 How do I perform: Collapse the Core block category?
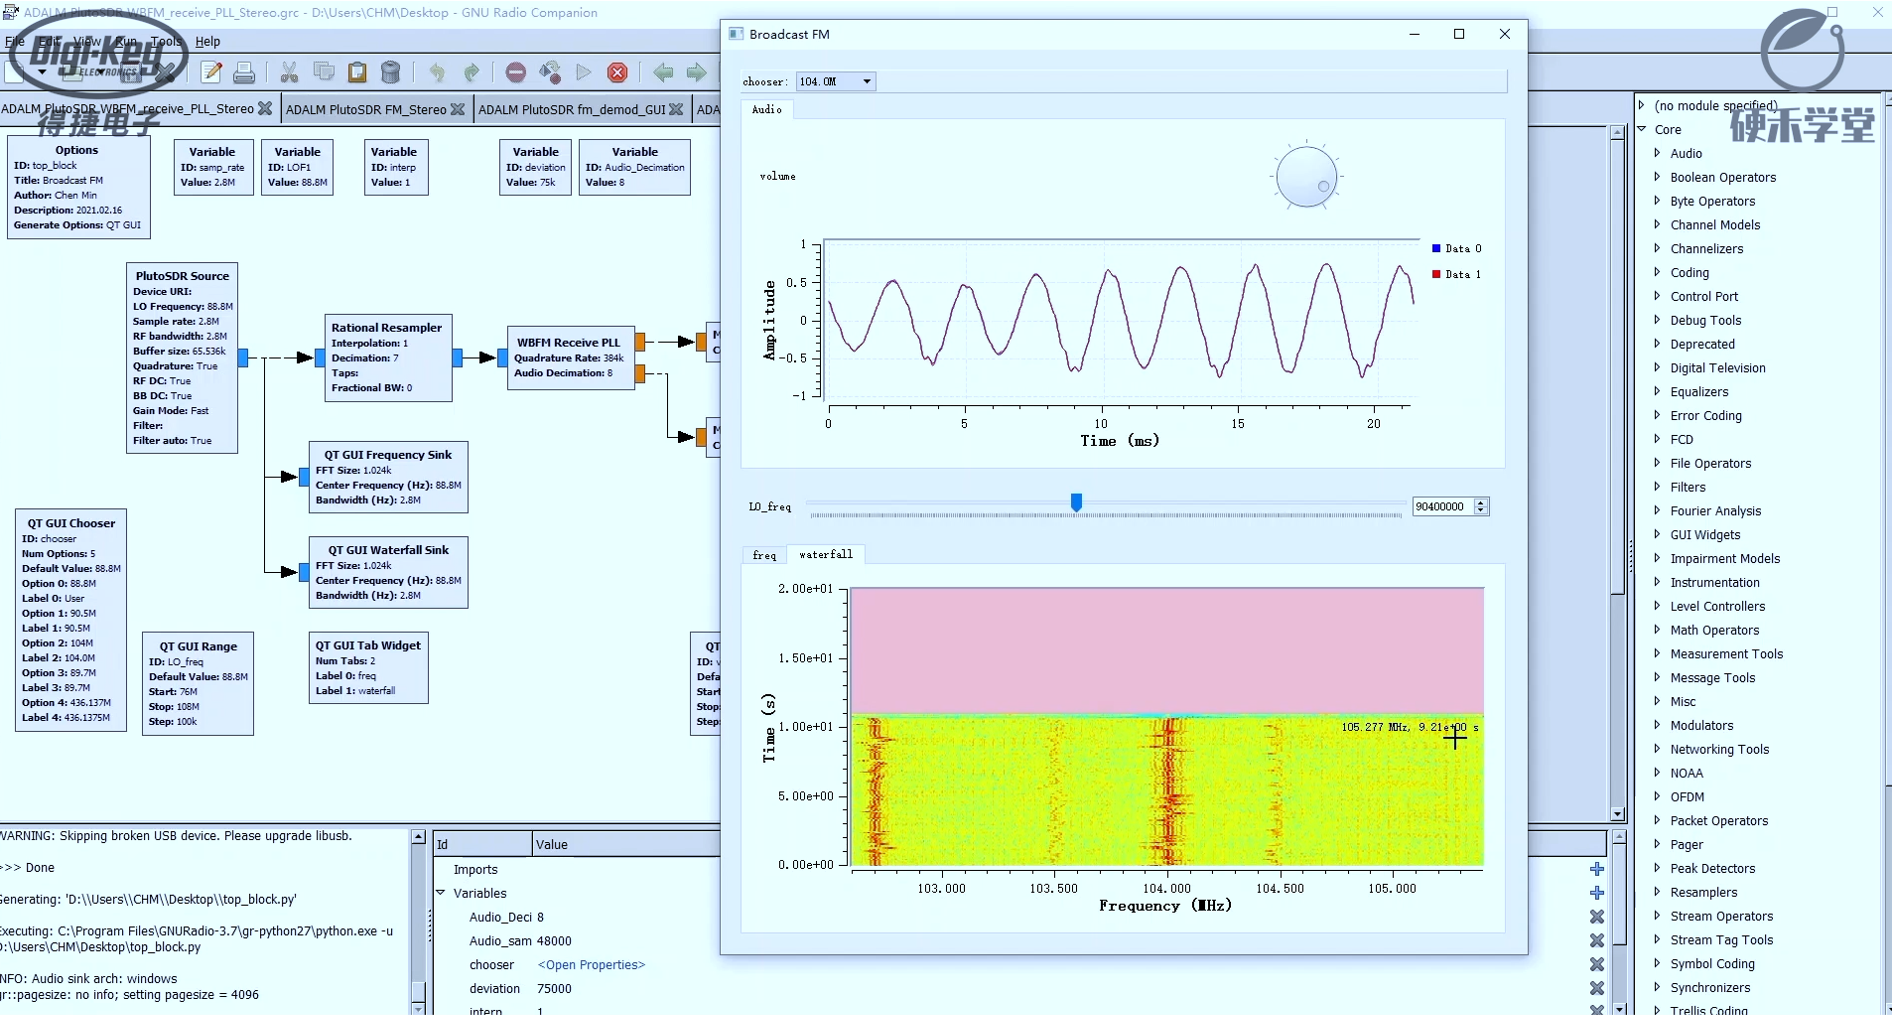1643,129
